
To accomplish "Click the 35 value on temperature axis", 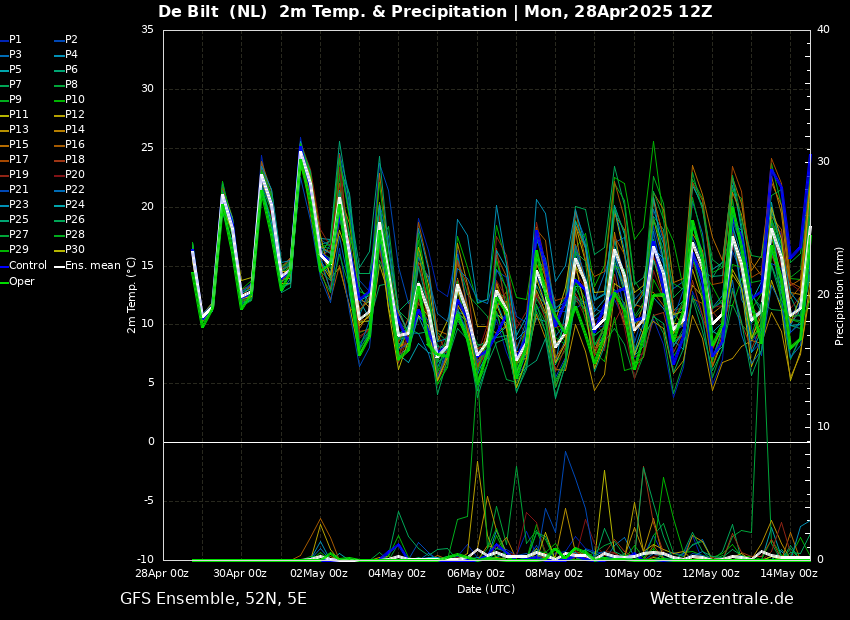I will [147, 30].
